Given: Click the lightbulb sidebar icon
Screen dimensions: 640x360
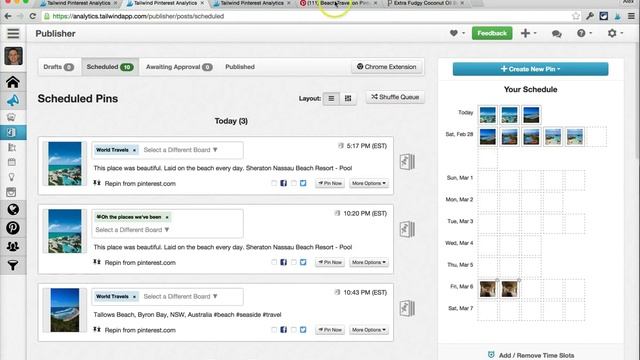Looking at the screenshot, I should (12, 177).
